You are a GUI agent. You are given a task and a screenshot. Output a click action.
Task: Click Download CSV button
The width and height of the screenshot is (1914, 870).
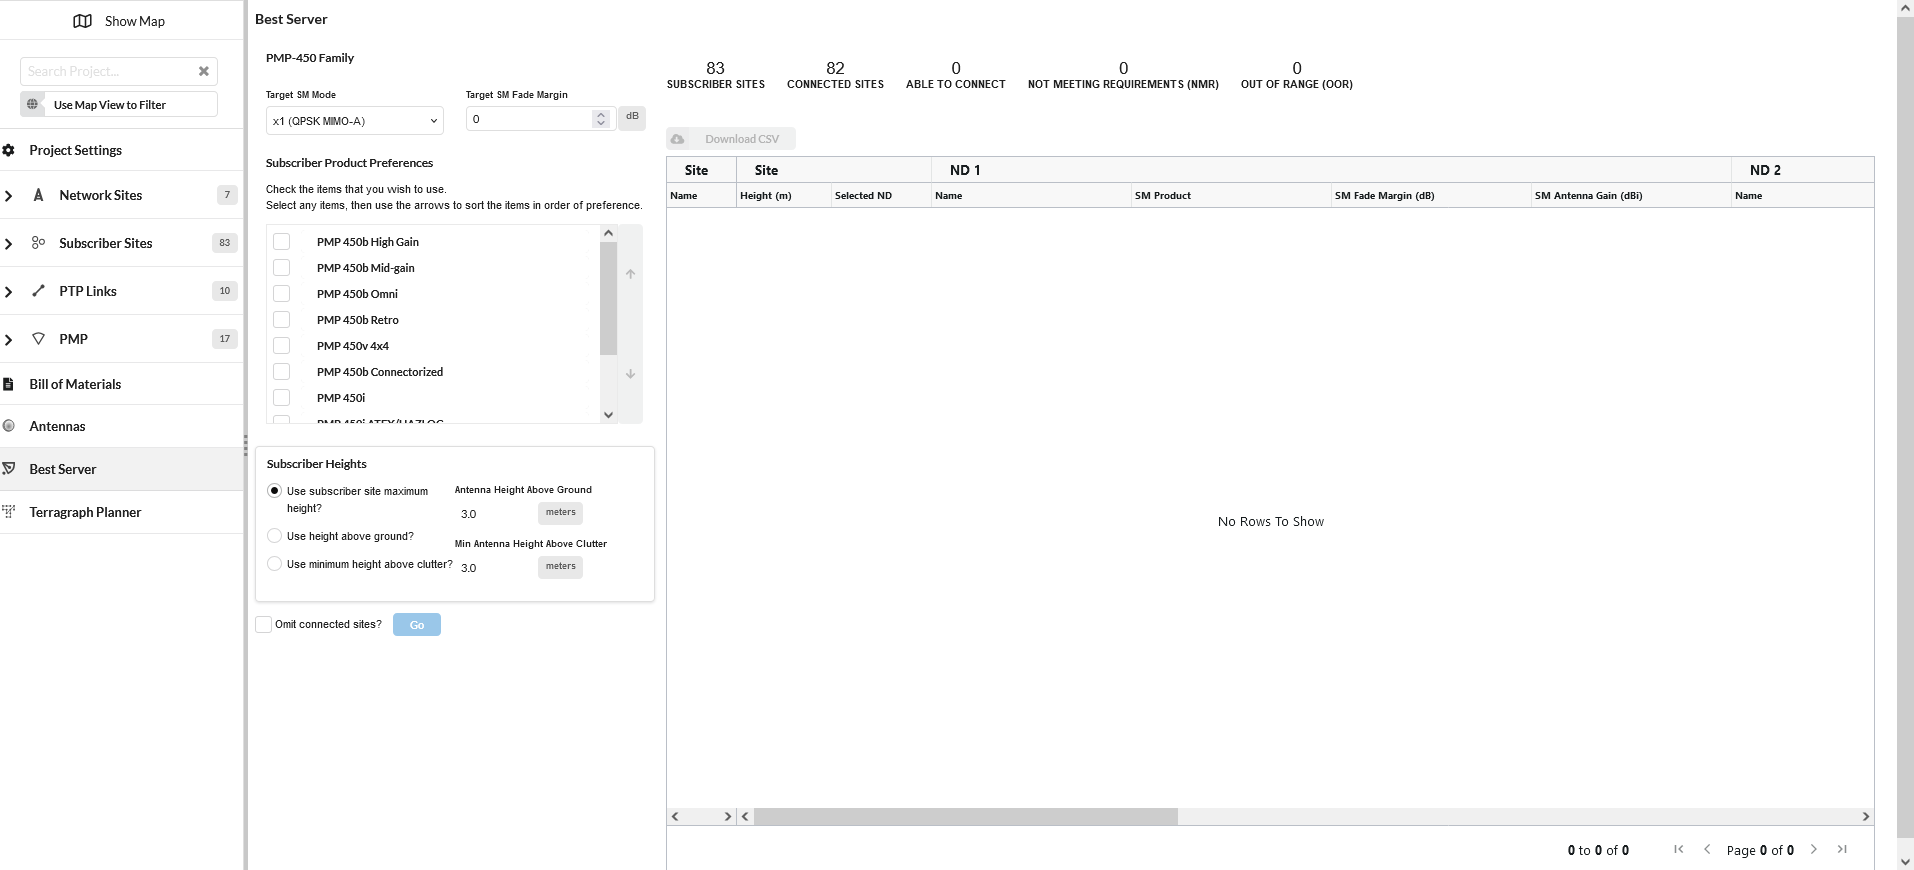point(731,139)
